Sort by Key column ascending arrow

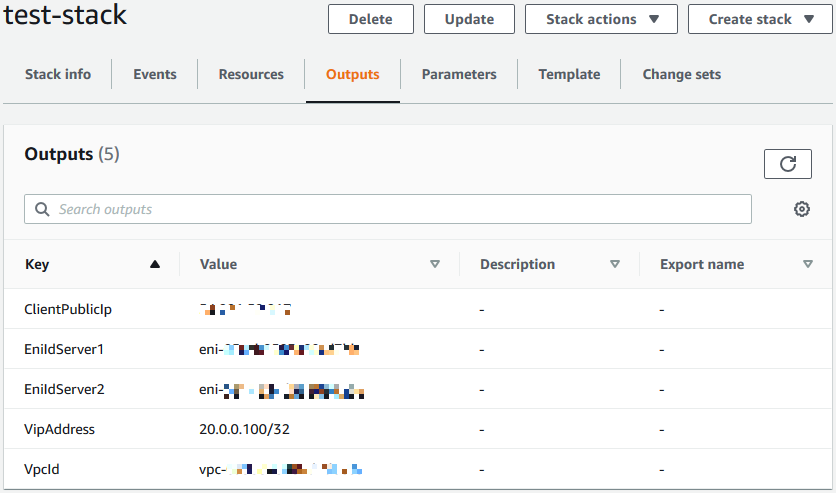154,265
